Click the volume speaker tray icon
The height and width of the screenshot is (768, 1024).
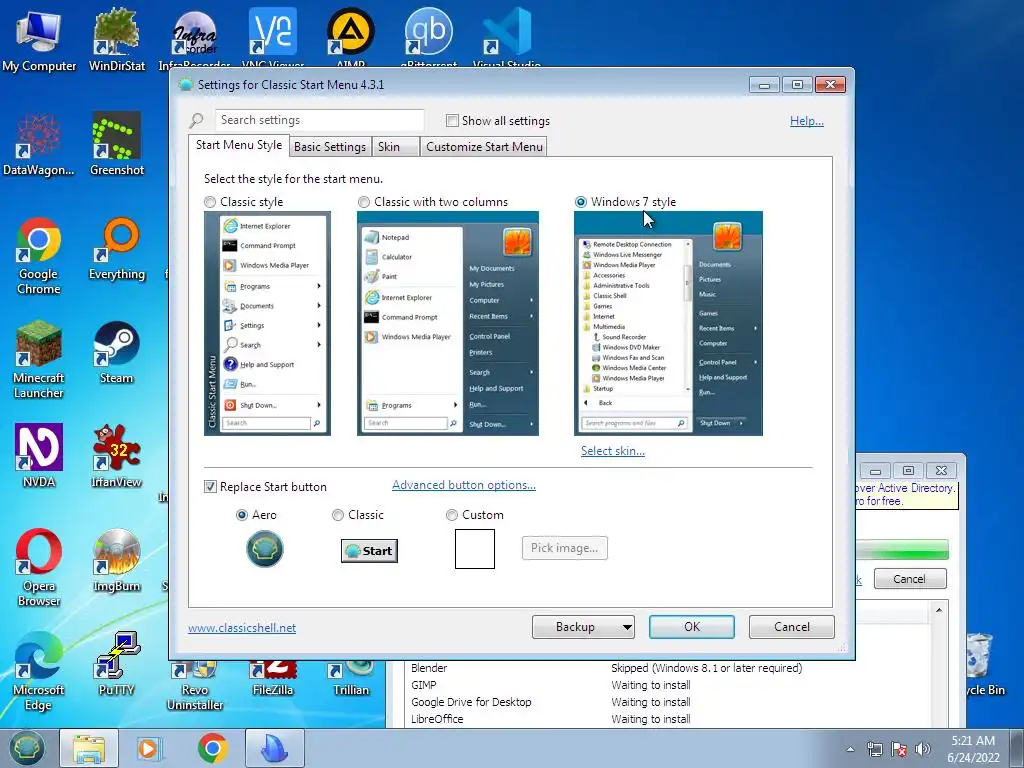tap(923, 749)
